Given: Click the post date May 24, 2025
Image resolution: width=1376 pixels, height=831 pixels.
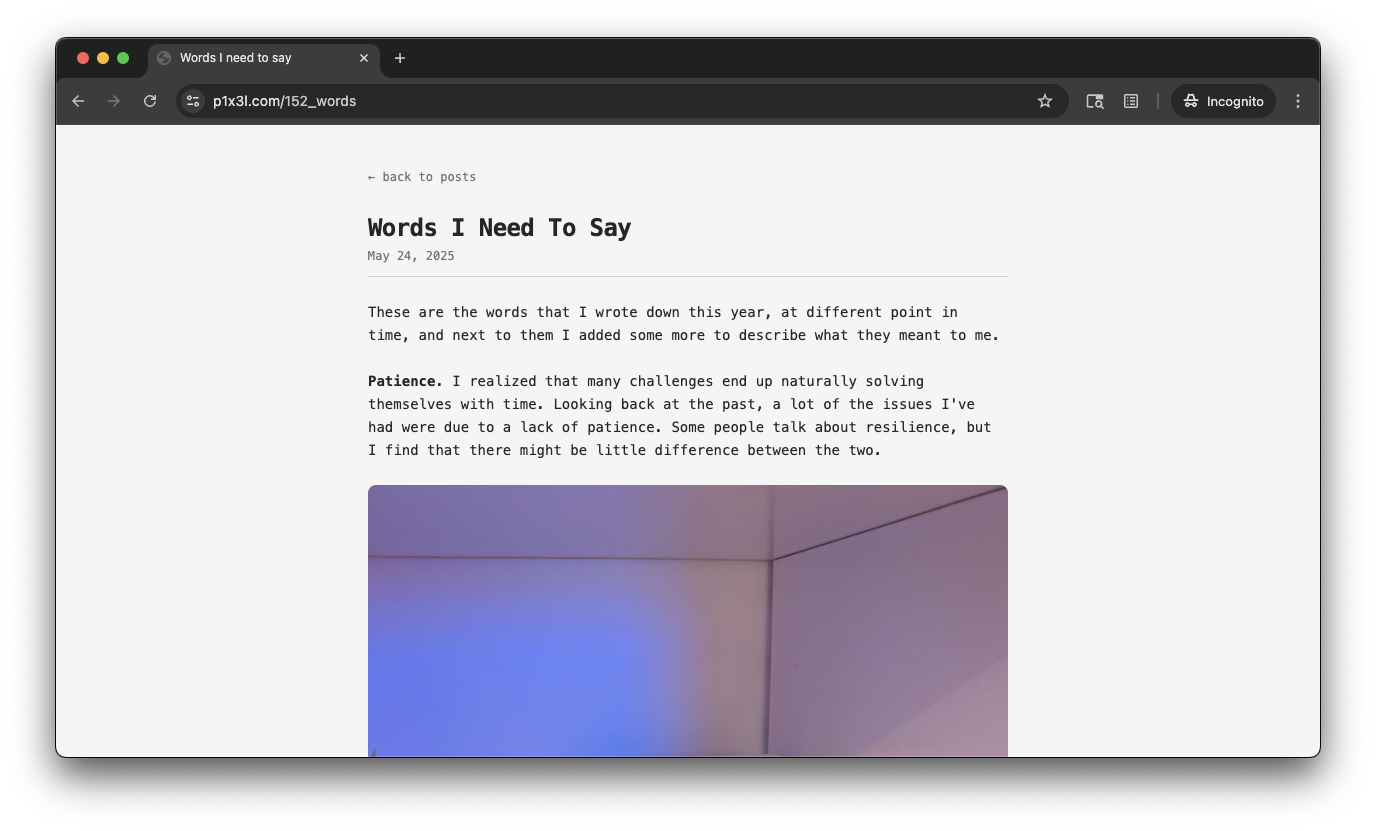Looking at the screenshot, I should [x=411, y=256].
